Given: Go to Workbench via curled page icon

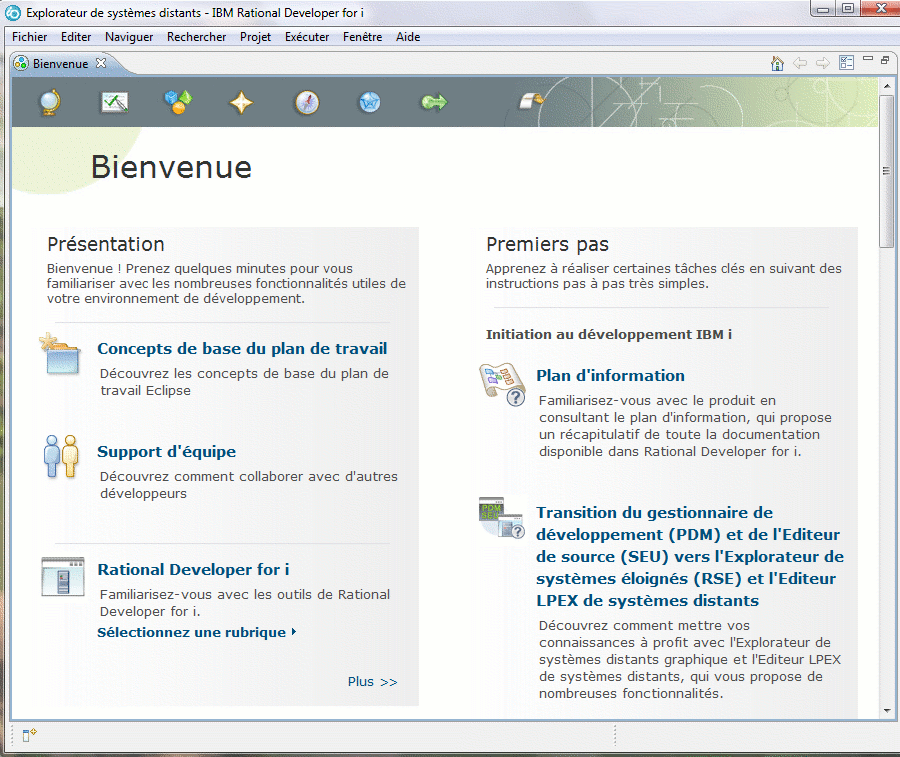Looking at the screenshot, I should (x=532, y=101).
